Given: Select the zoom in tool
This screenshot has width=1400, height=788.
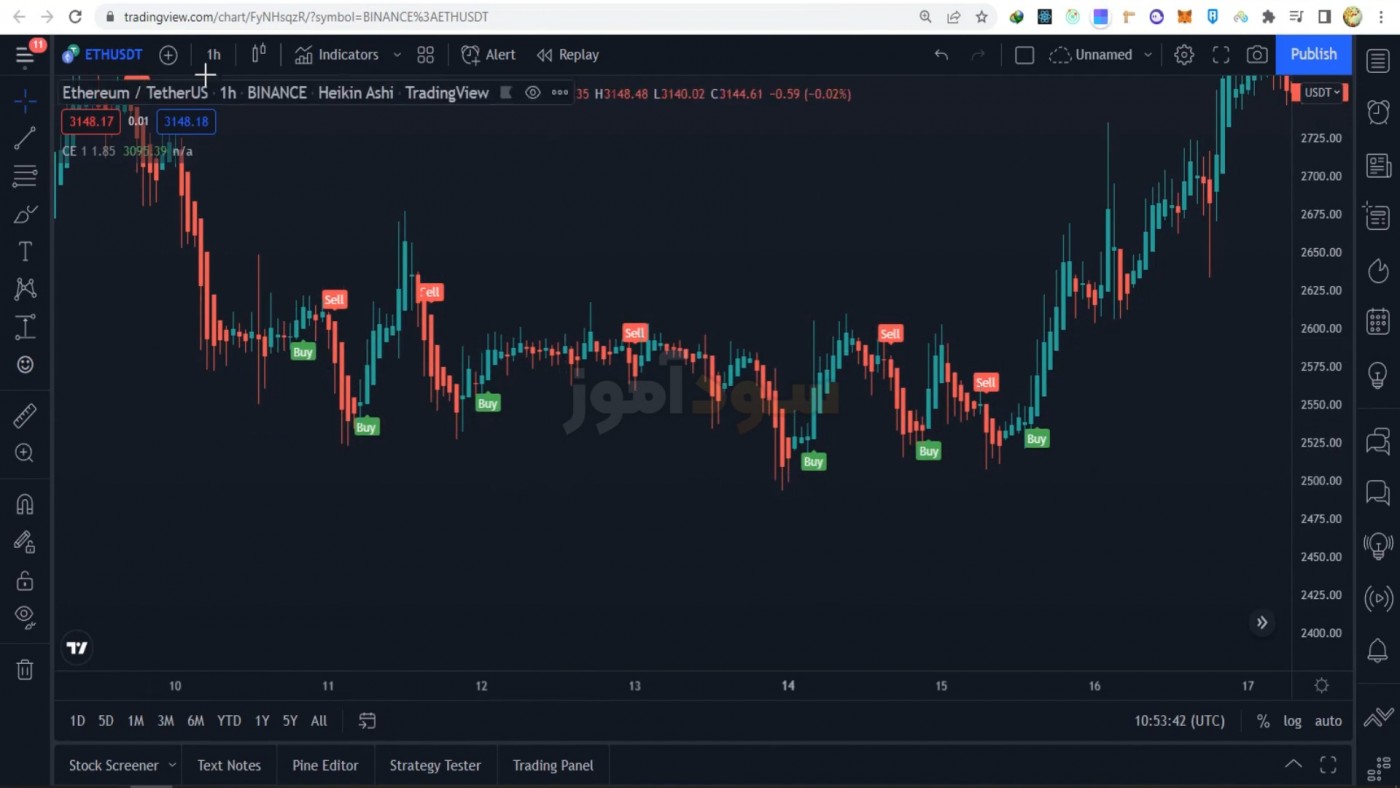Looking at the screenshot, I should 25,453.
